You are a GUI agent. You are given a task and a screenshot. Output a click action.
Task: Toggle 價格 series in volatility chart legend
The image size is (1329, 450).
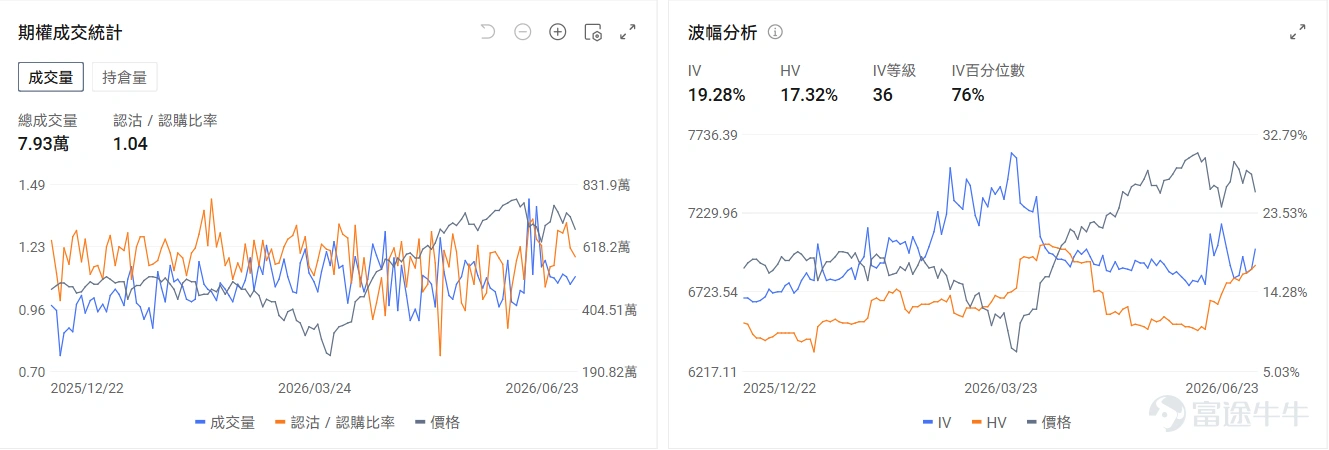pyautogui.click(x=1048, y=422)
